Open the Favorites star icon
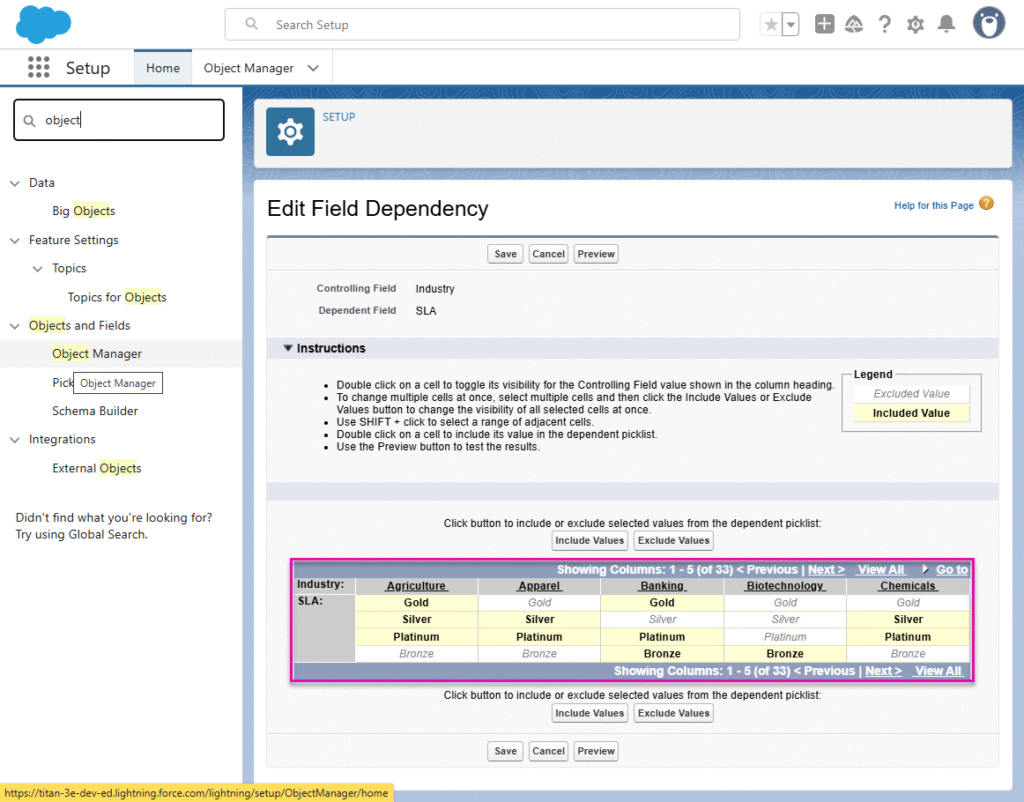The image size is (1024, 802). click(771, 25)
